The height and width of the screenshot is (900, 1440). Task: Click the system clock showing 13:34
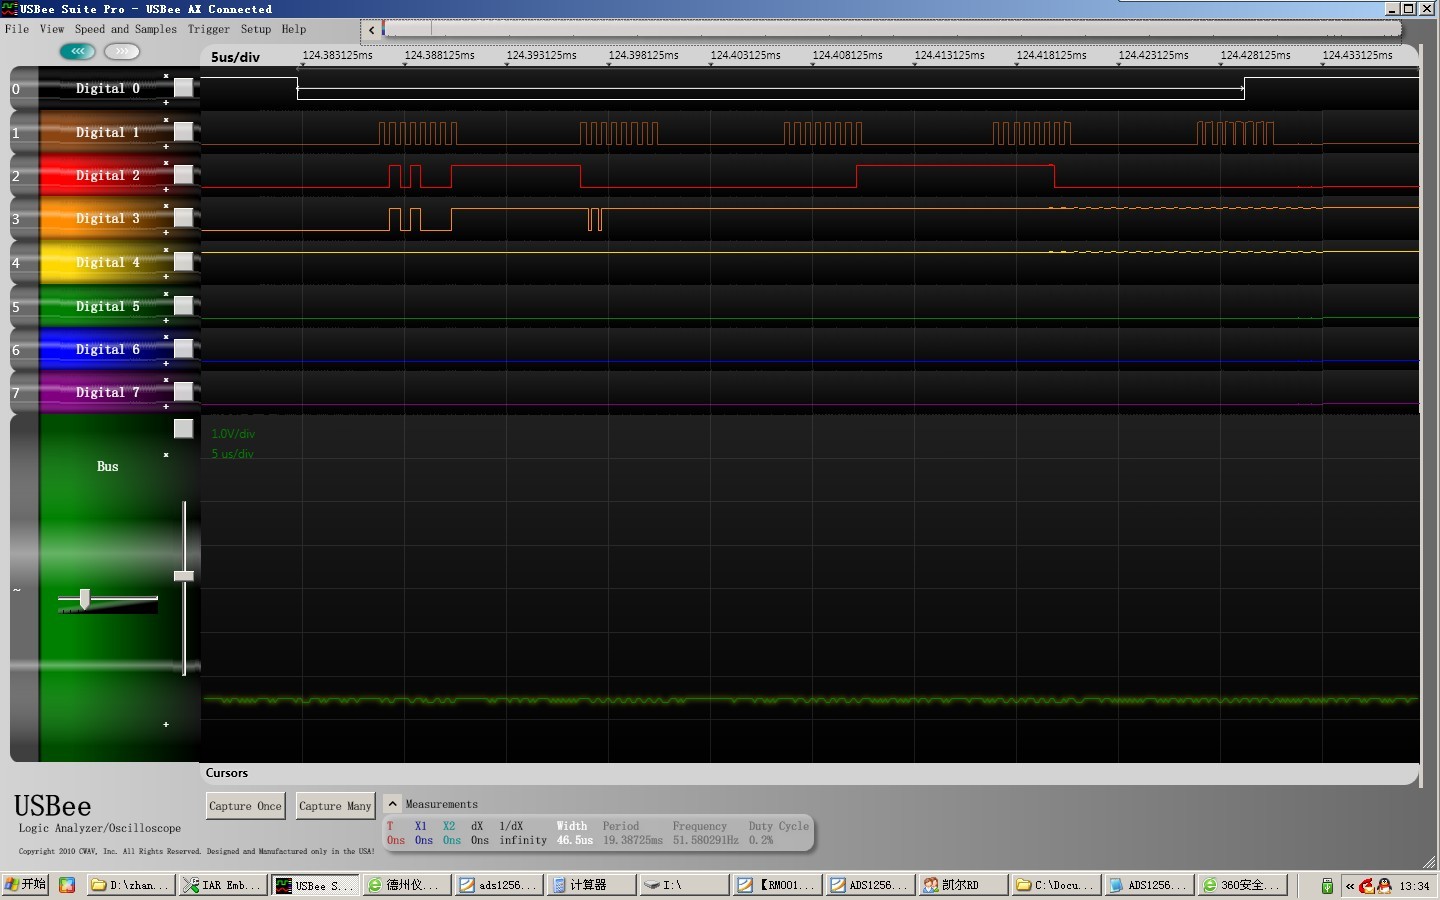tap(1414, 886)
